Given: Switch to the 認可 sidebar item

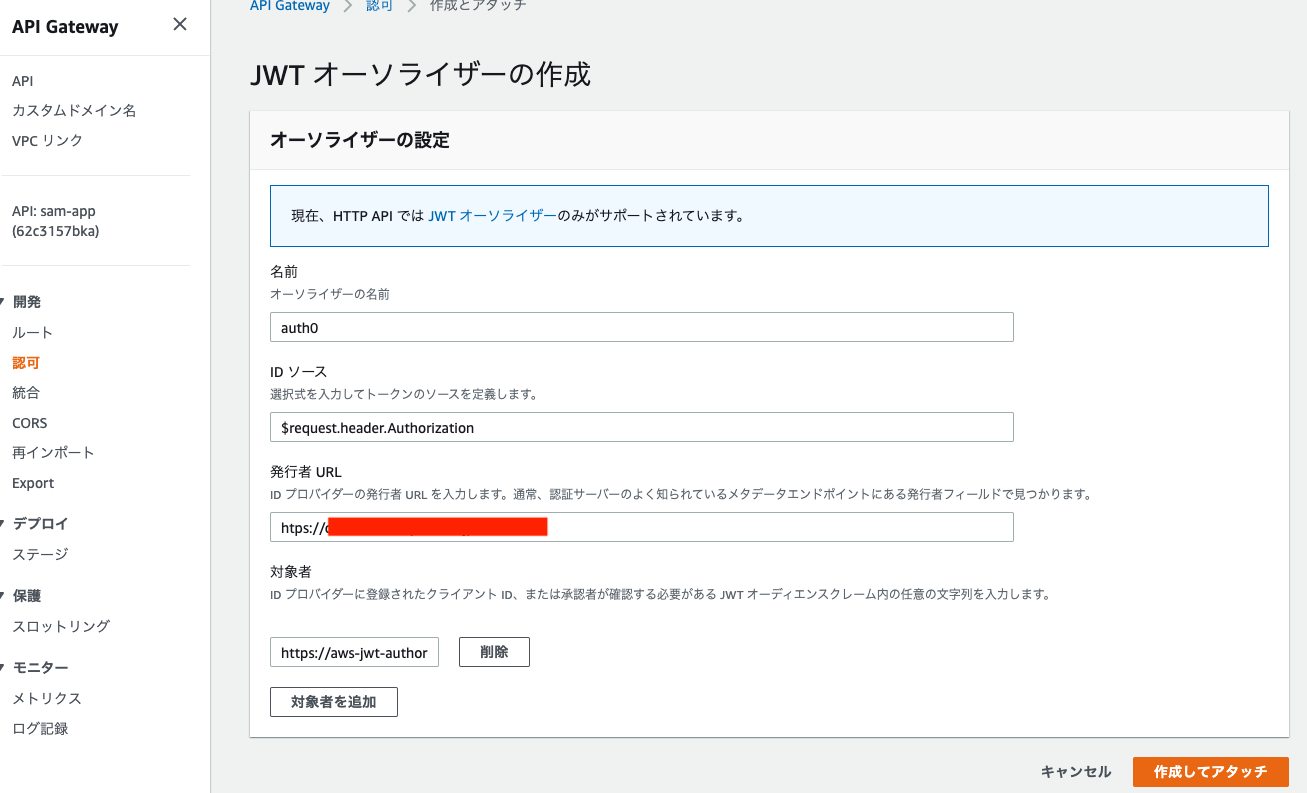Looking at the screenshot, I should pyautogui.click(x=25, y=362).
